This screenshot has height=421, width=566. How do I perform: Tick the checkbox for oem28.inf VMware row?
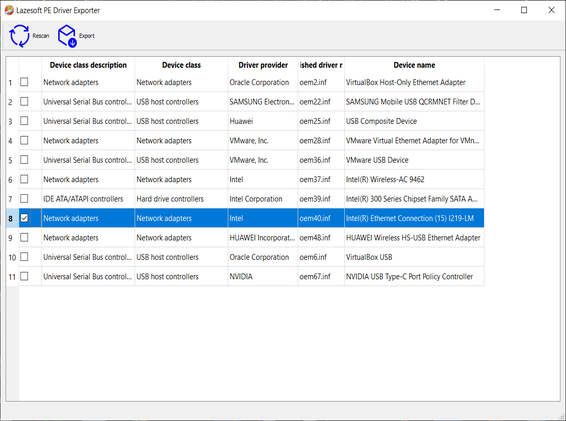[24, 140]
